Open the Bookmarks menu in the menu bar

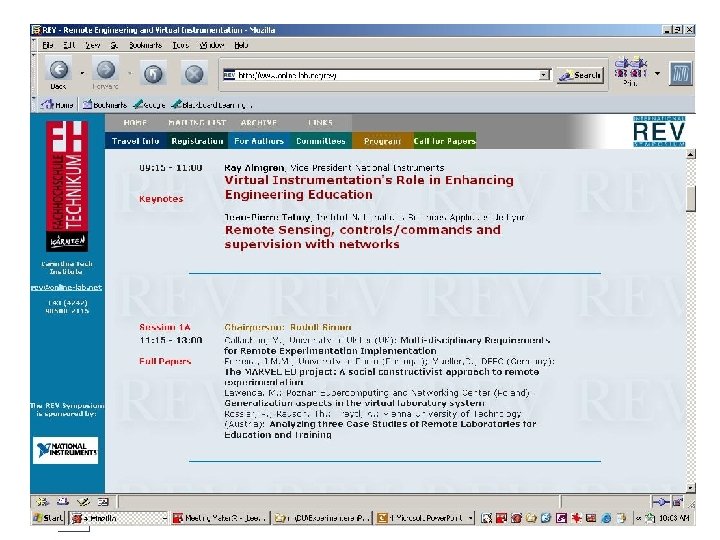coord(145,45)
